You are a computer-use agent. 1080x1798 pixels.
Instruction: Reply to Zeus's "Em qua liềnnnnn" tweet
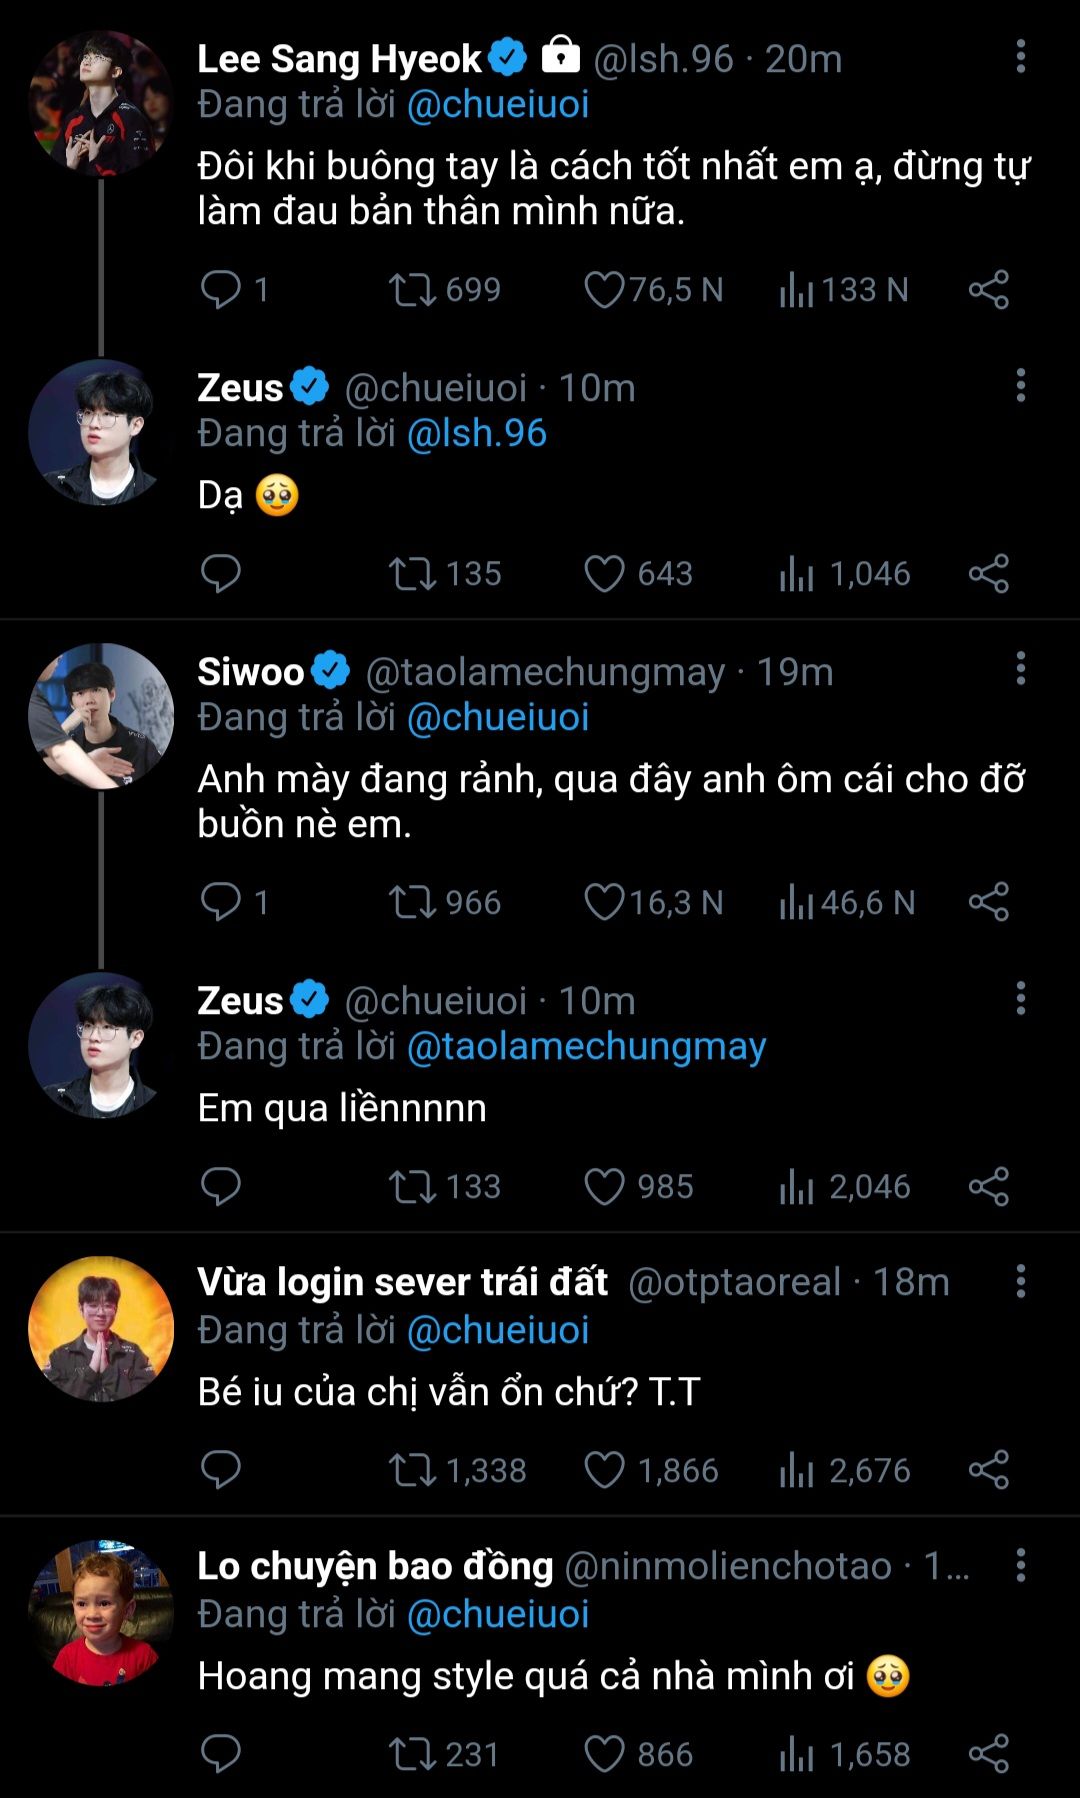[x=221, y=1187]
